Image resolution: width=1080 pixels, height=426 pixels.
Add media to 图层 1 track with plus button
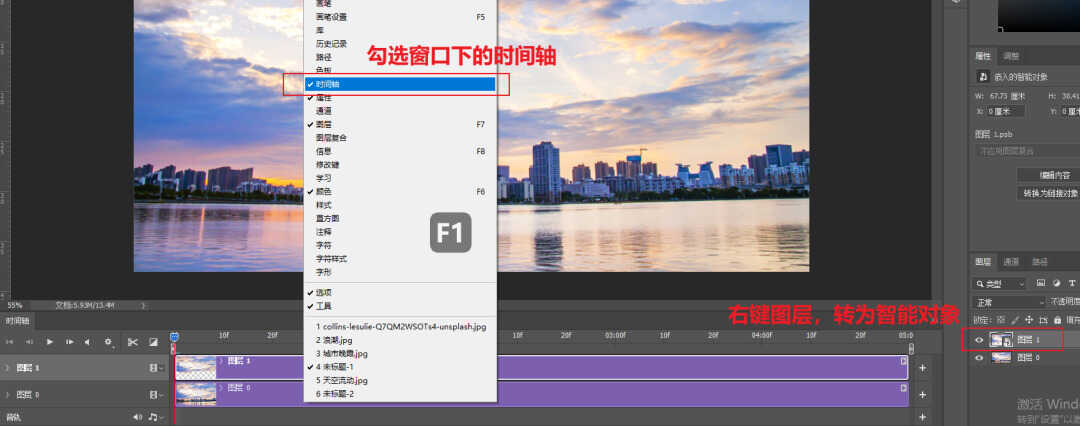tap(922, 368)
